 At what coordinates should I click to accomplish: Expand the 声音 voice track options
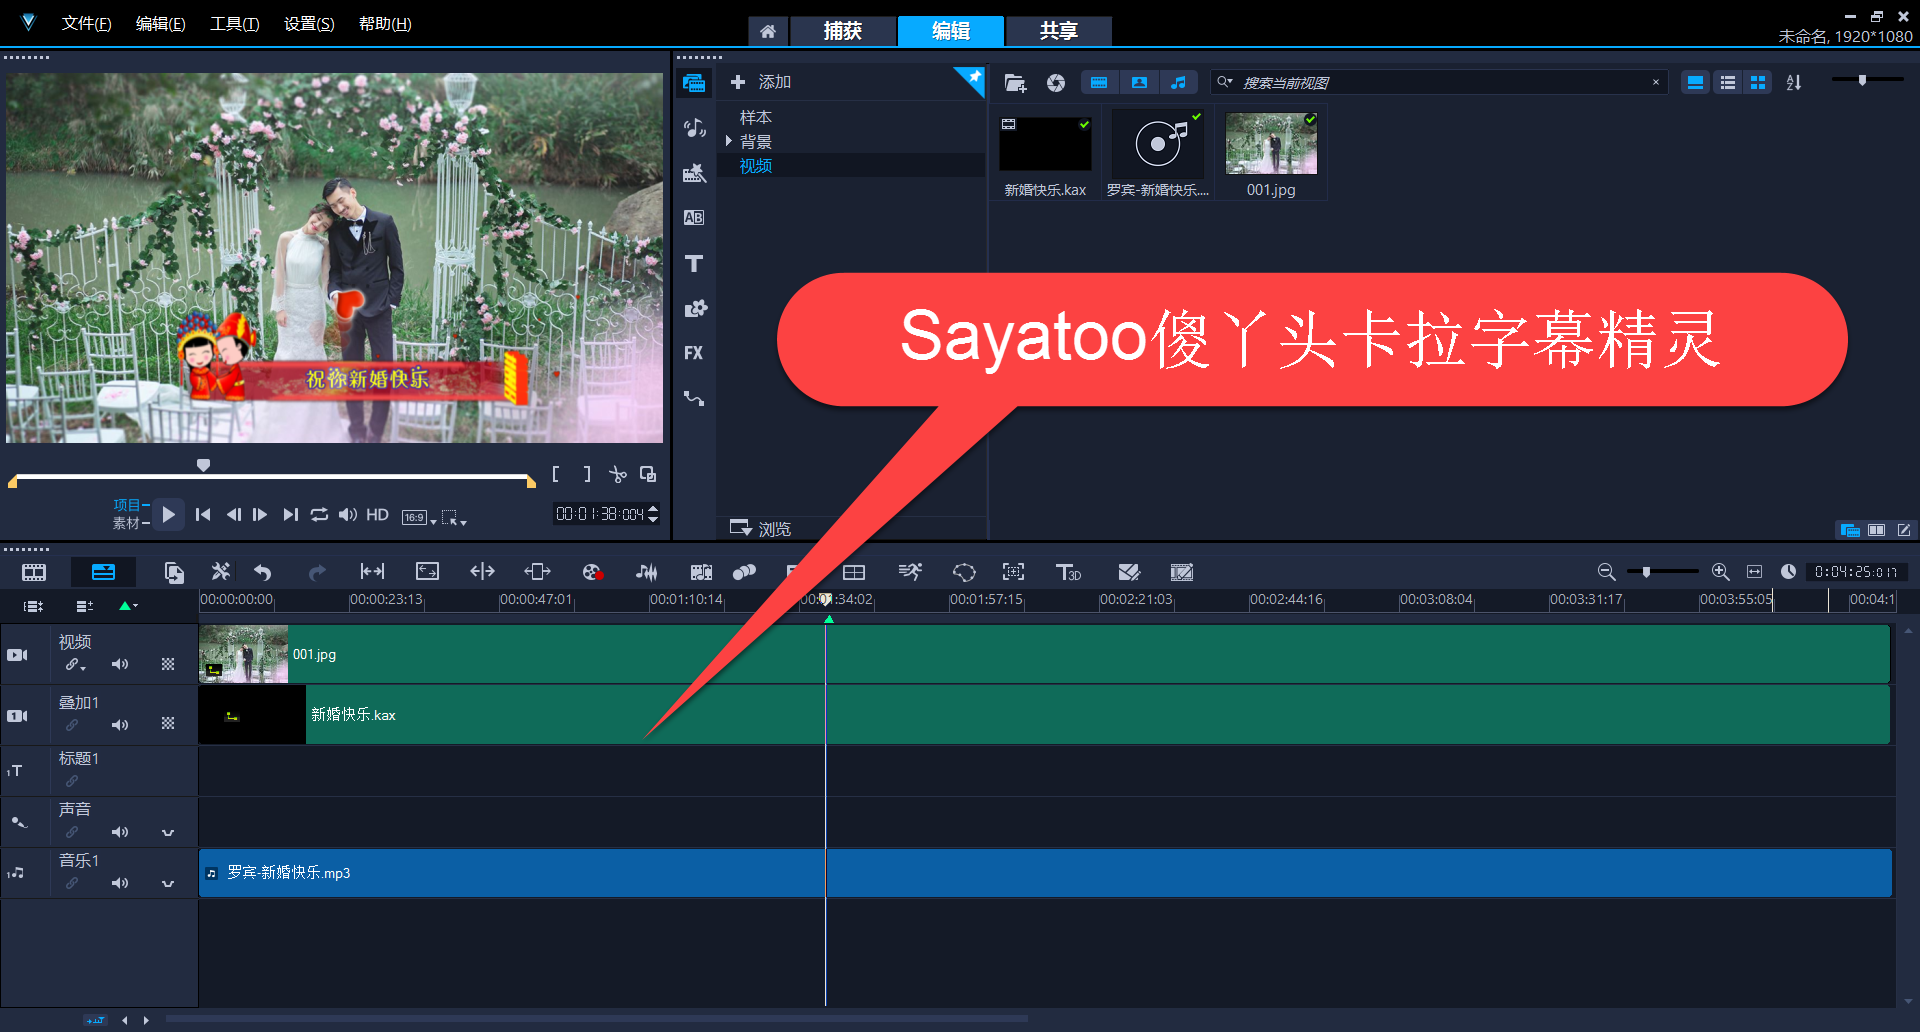(168, 832)
